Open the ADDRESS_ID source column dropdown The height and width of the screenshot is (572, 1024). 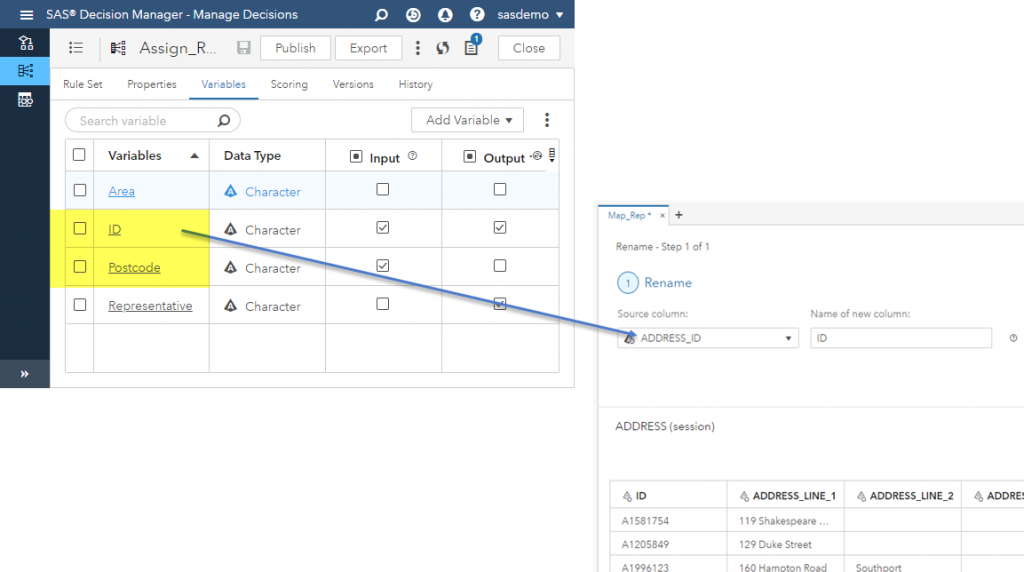click(x=707, y=338)
